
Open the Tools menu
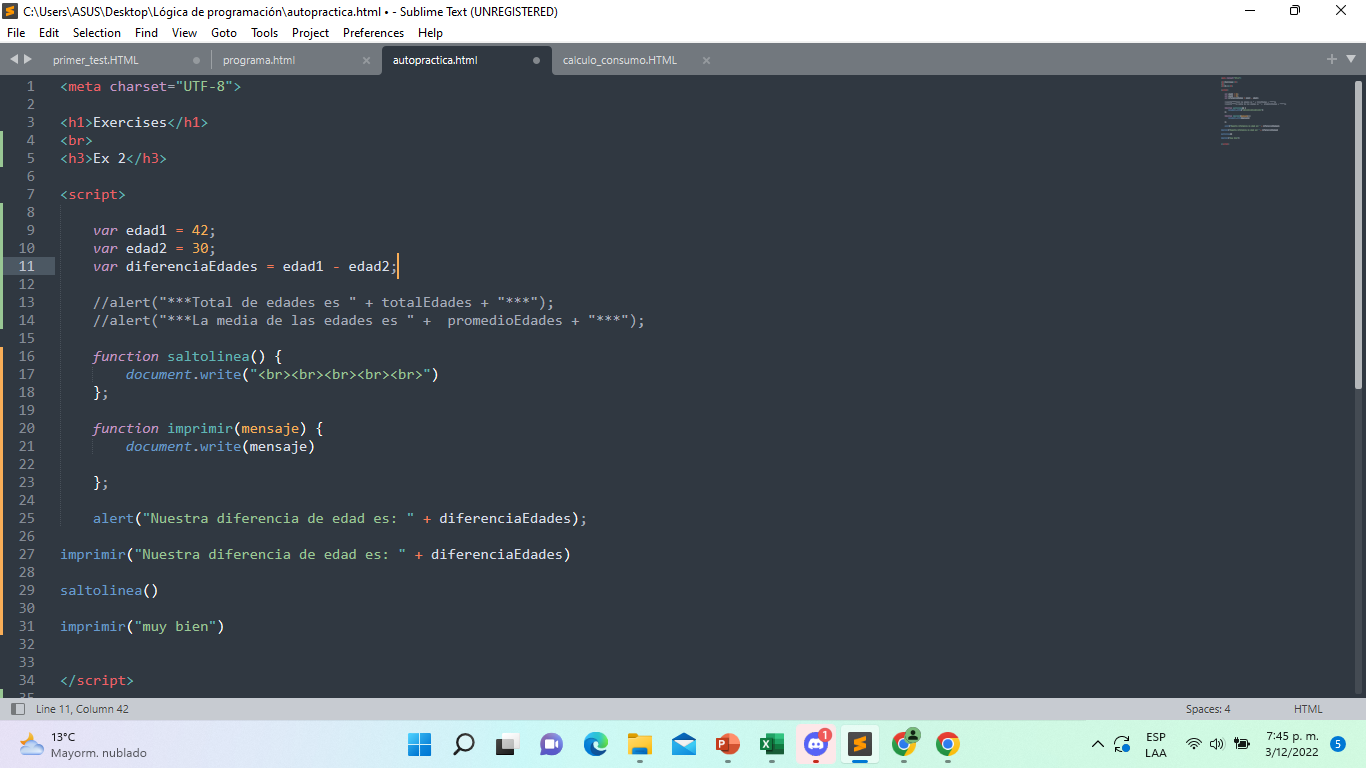pos(264,33)
